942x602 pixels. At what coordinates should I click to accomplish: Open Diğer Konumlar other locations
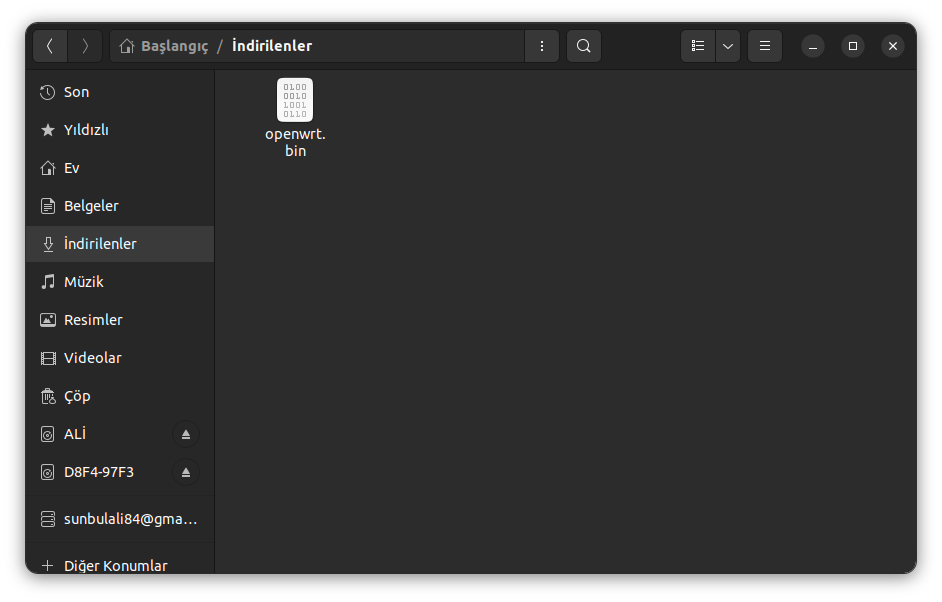pos(120,565)
